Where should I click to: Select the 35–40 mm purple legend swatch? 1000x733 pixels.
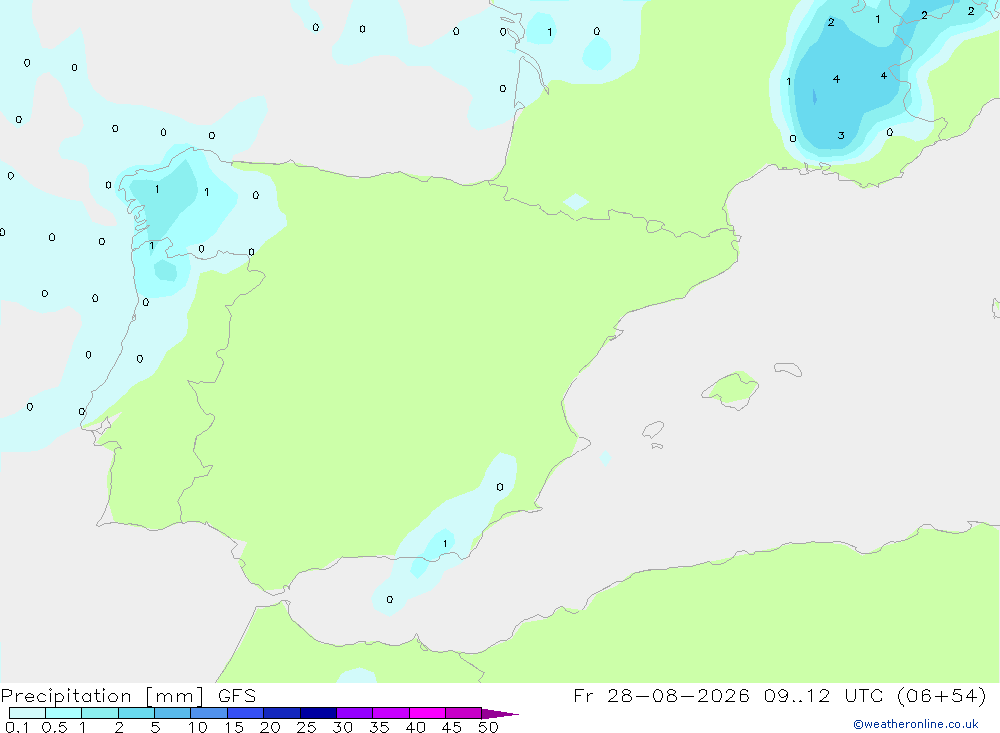[391, 713]
